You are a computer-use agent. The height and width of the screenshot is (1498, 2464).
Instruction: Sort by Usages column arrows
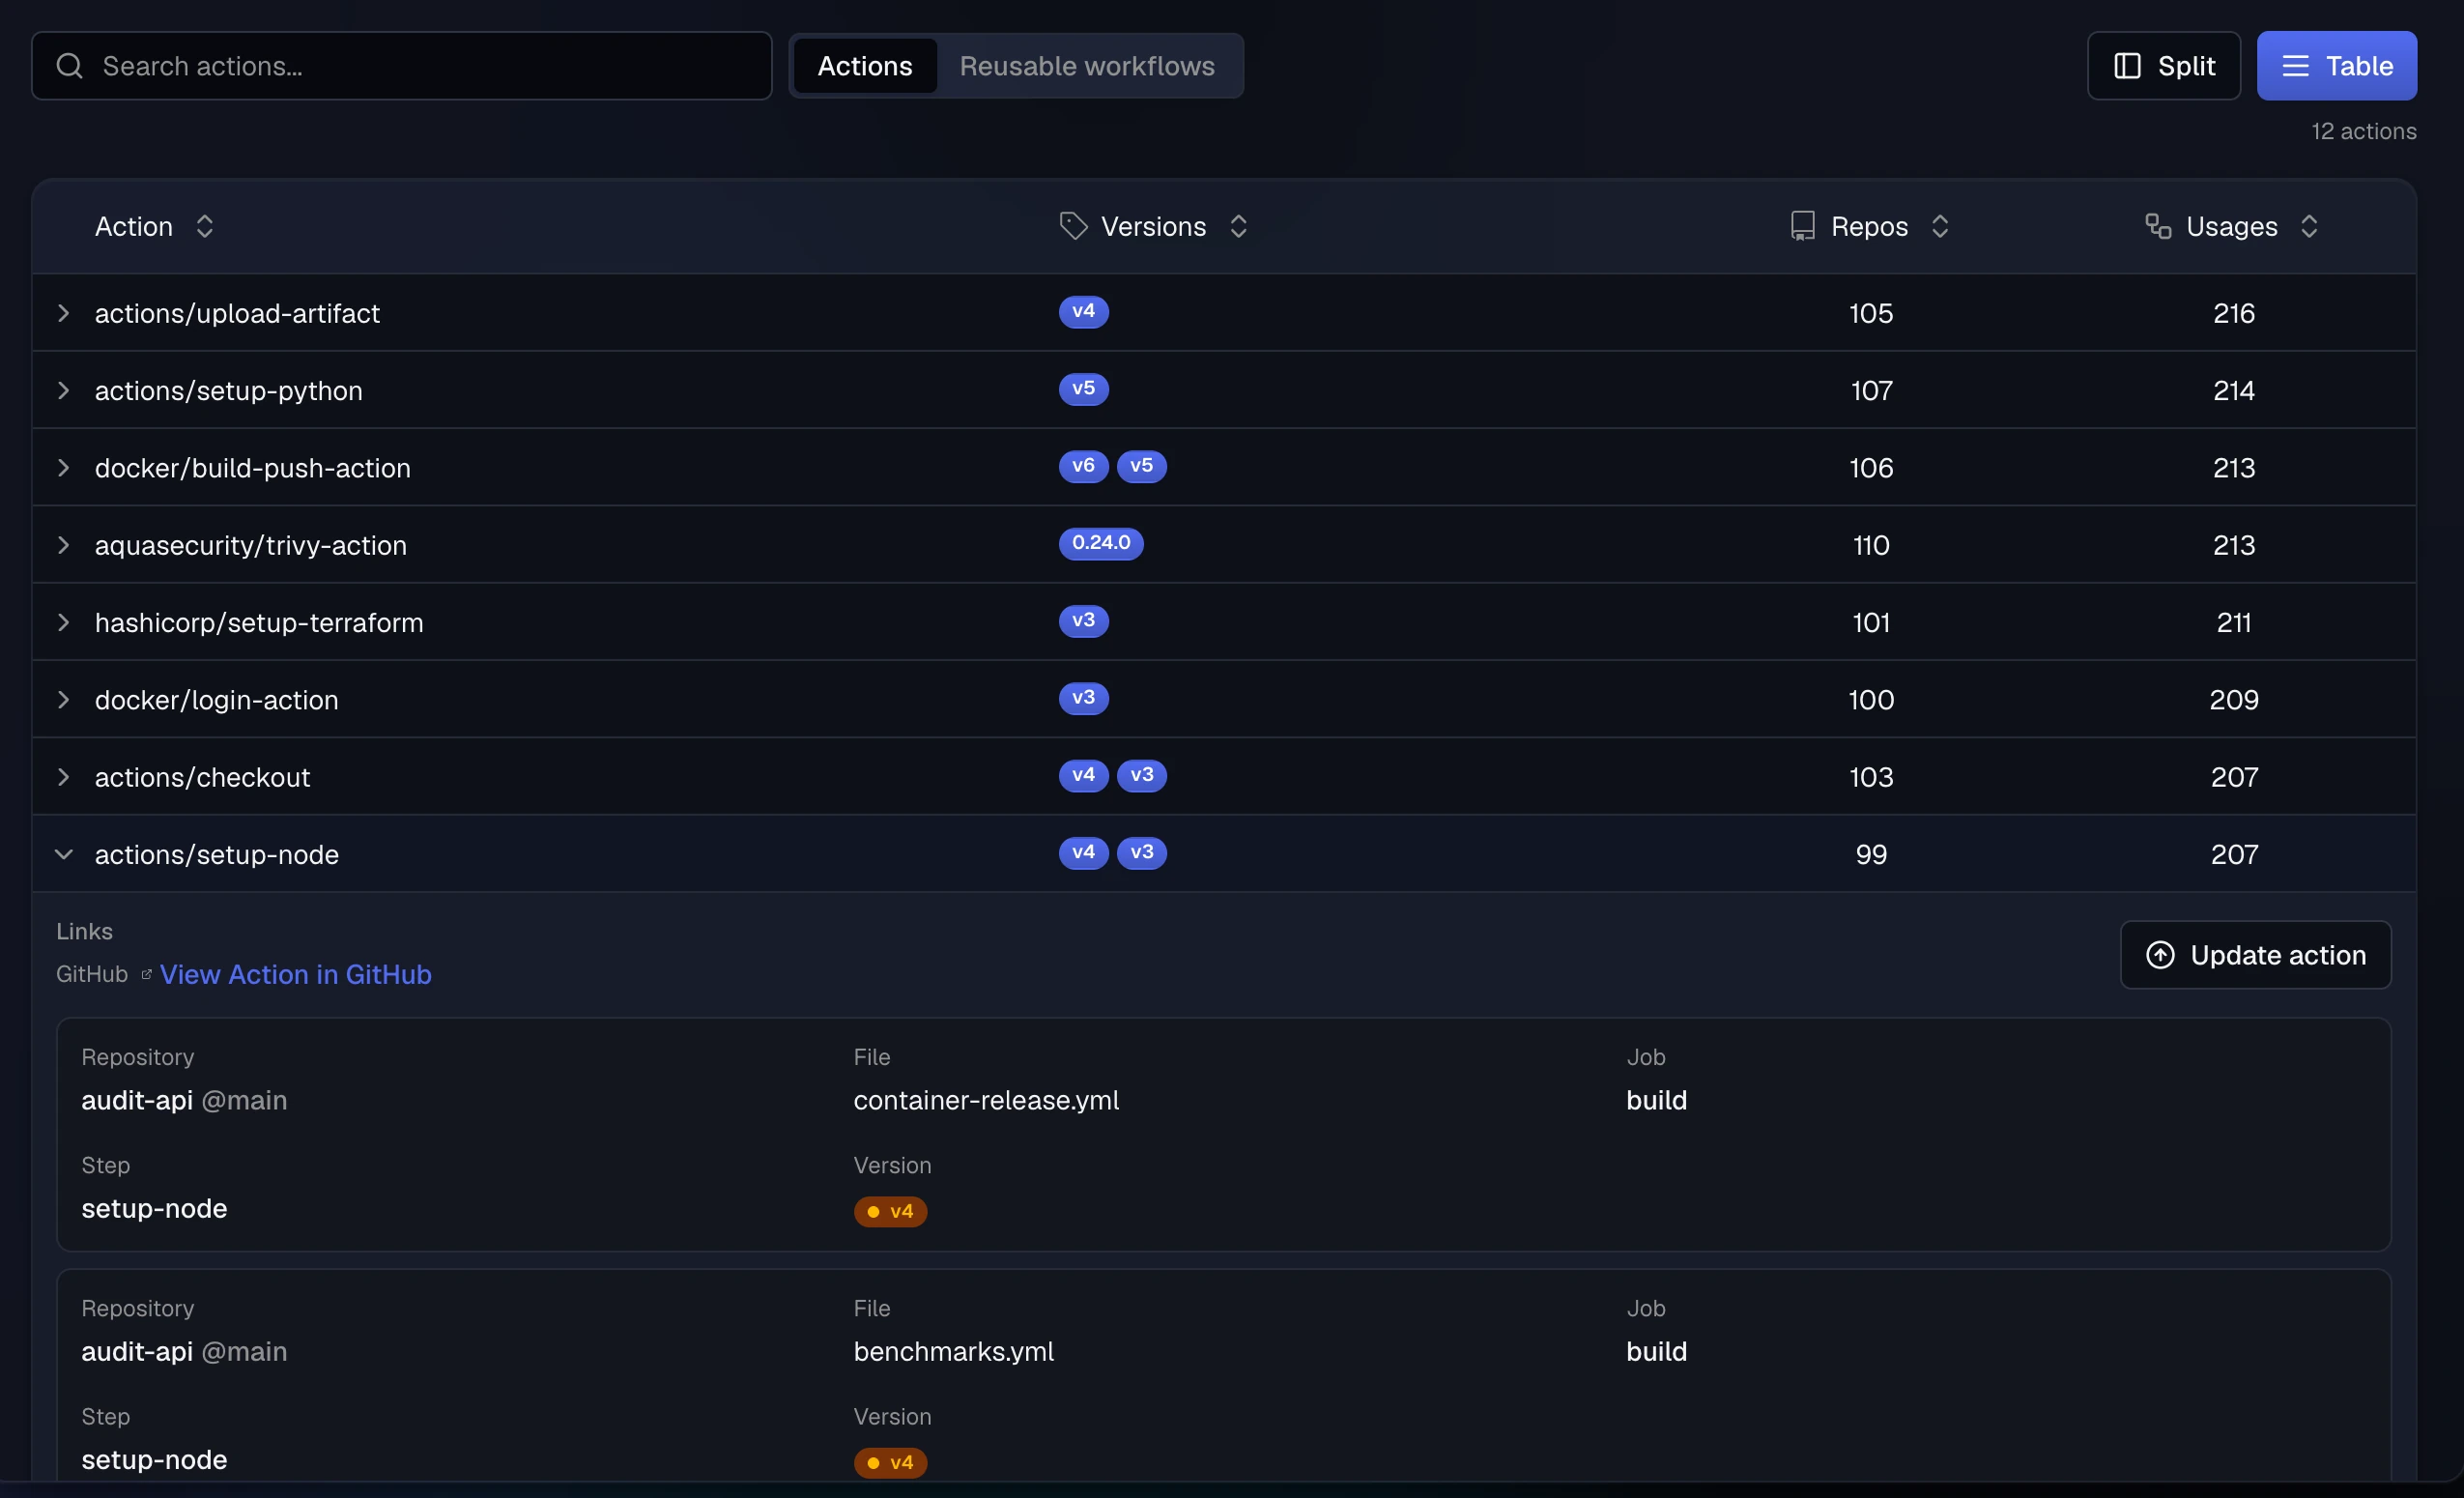point(2309,226)
